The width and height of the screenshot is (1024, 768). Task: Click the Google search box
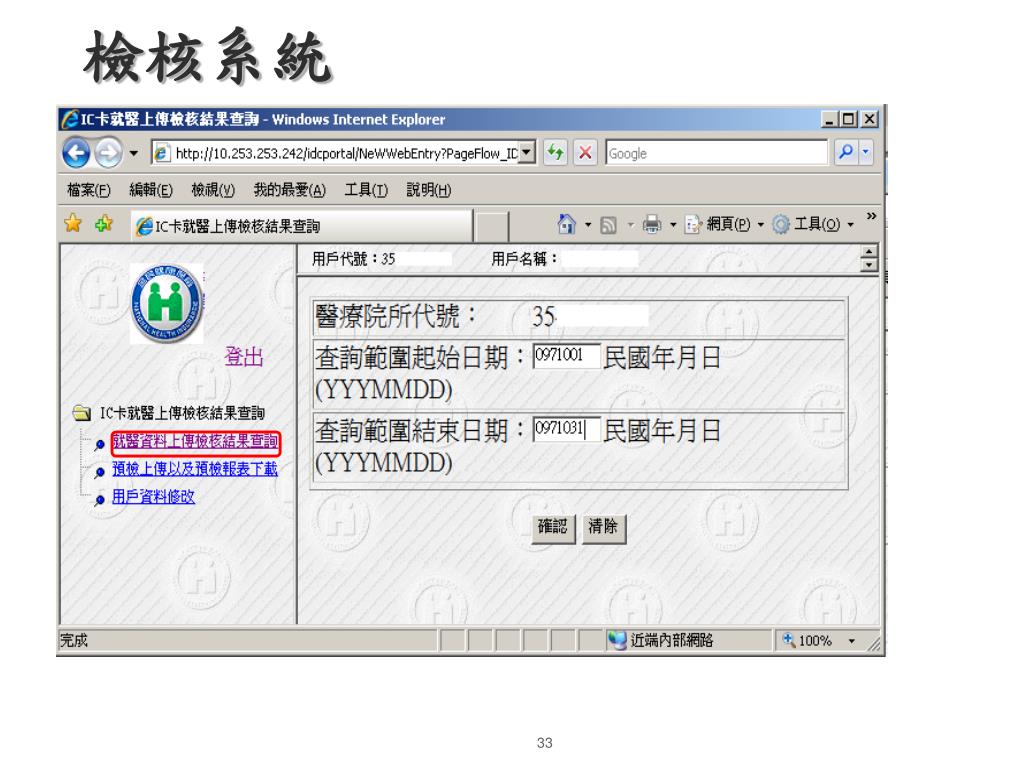click(x=716, y=153)
